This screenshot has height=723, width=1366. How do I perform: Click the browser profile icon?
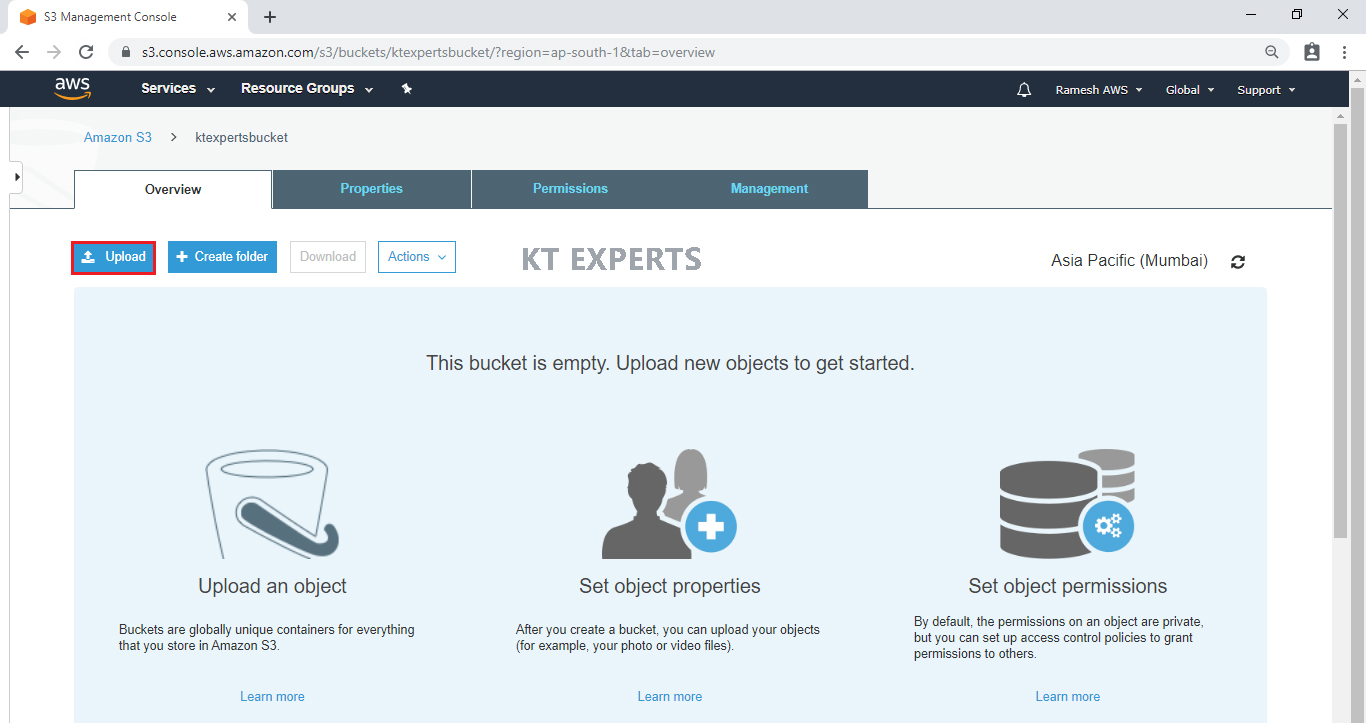pyautogui.click(x=1312, y=52)
